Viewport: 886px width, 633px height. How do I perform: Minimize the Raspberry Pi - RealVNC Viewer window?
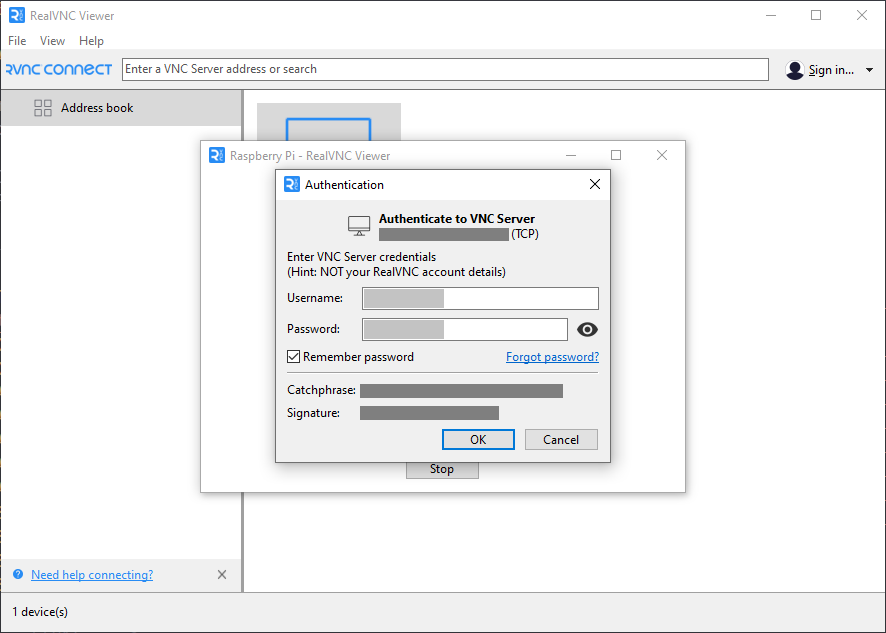571,155
